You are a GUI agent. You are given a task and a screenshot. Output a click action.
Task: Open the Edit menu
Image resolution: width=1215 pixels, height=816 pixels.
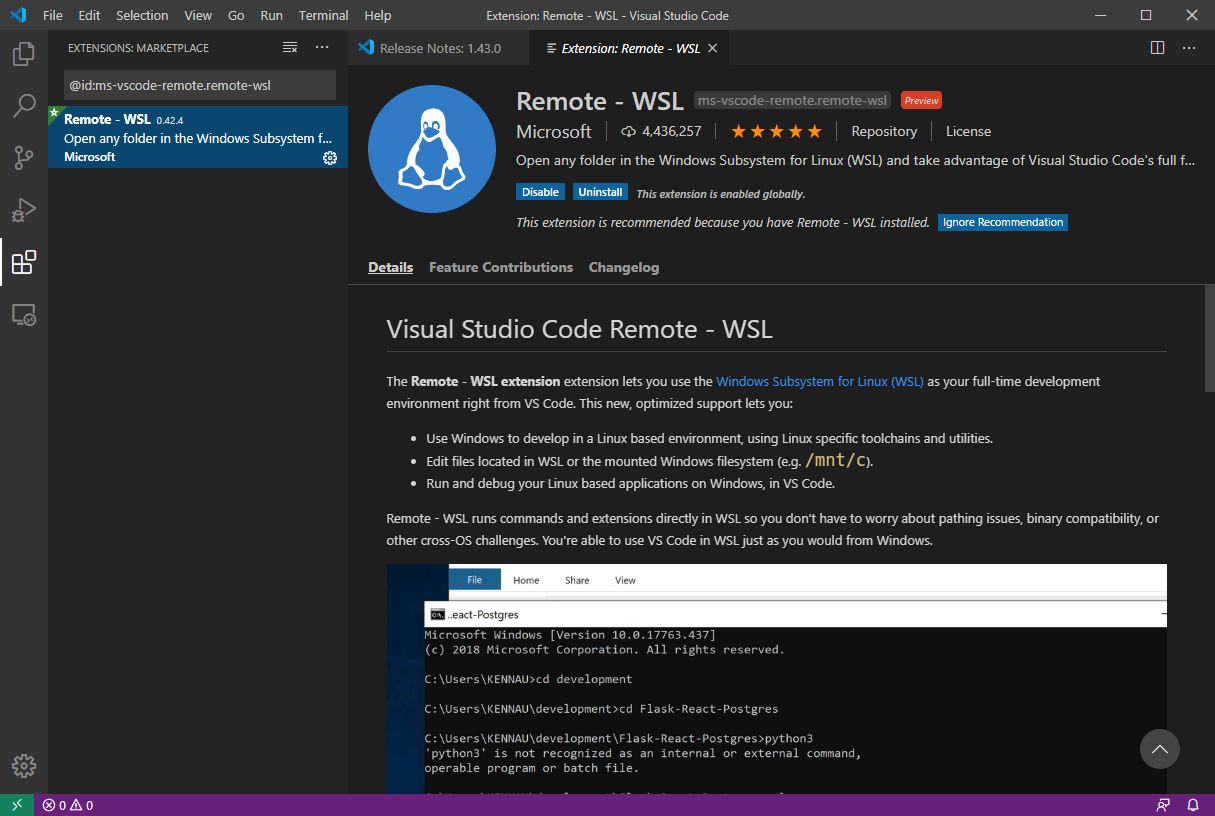(89, 15)
